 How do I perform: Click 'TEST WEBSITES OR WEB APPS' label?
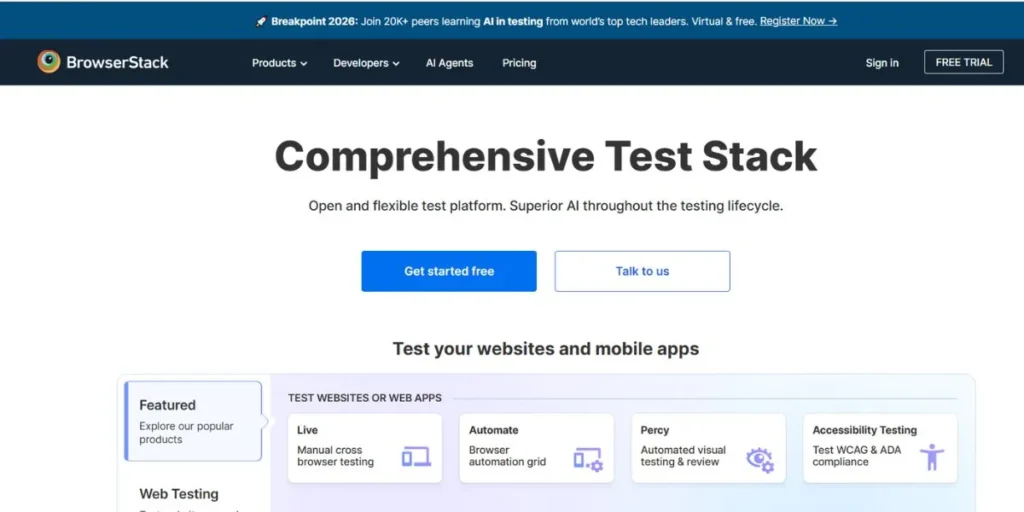pos(365,398)
